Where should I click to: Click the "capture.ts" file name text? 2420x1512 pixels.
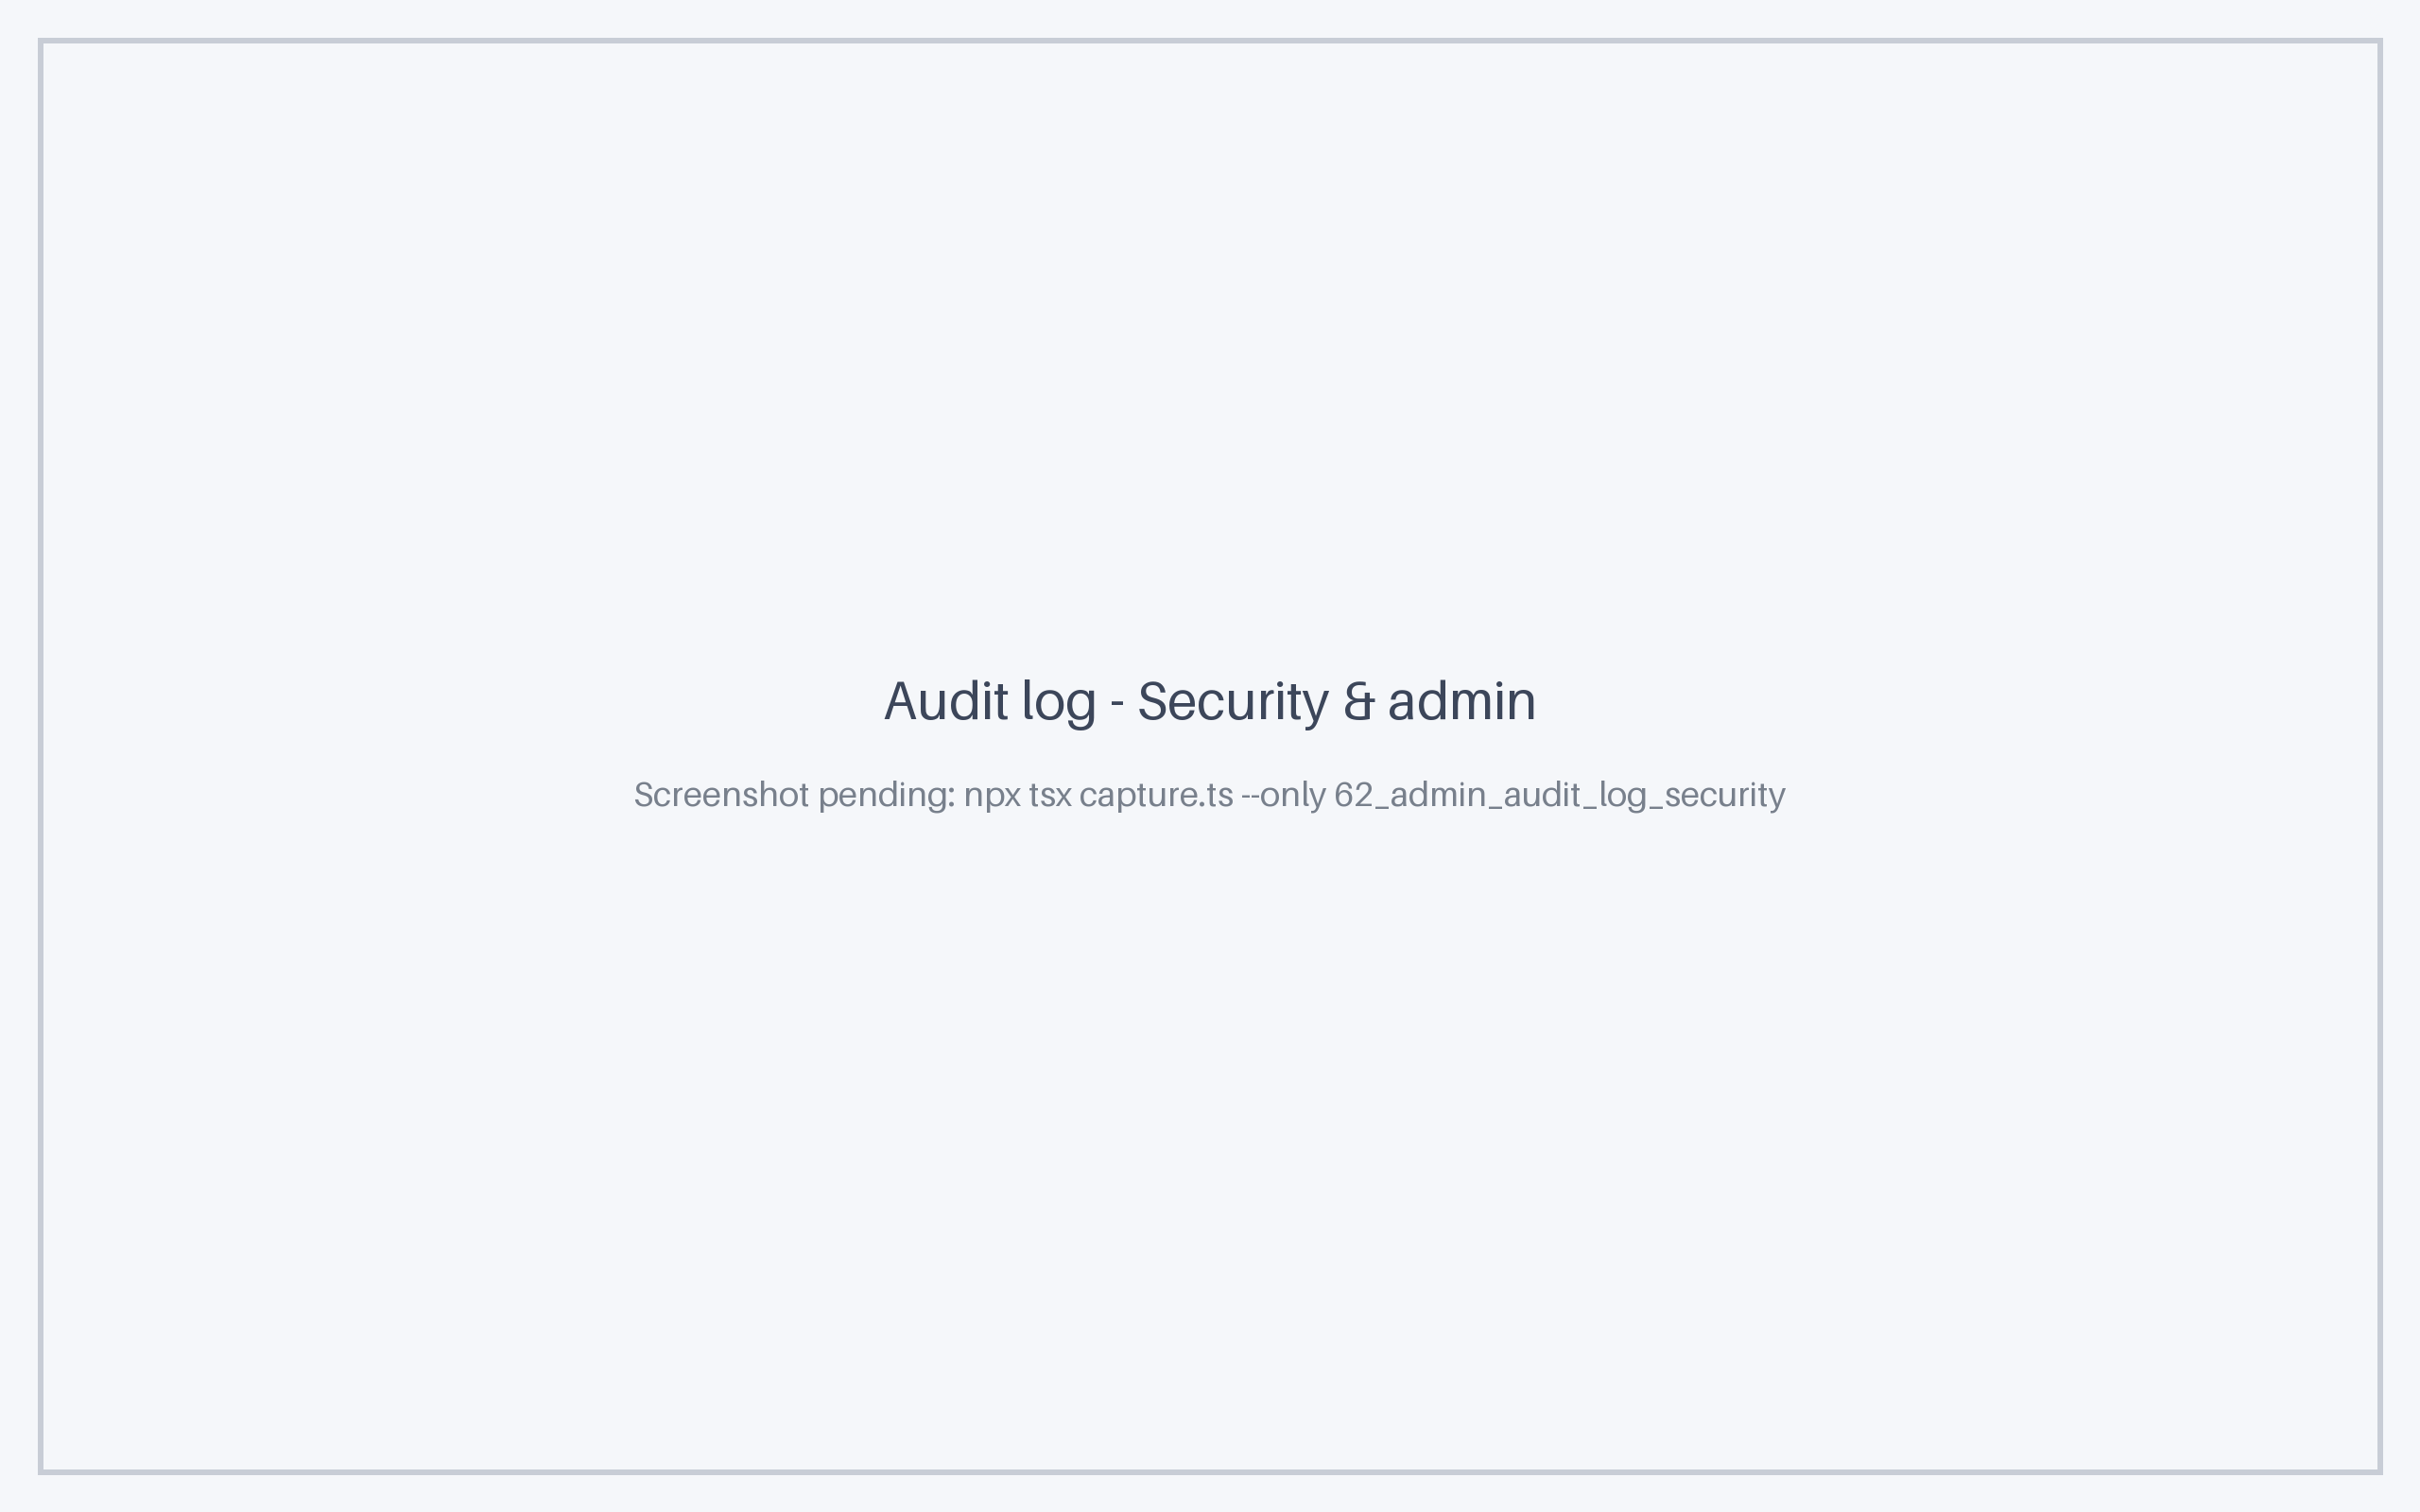1156,795
